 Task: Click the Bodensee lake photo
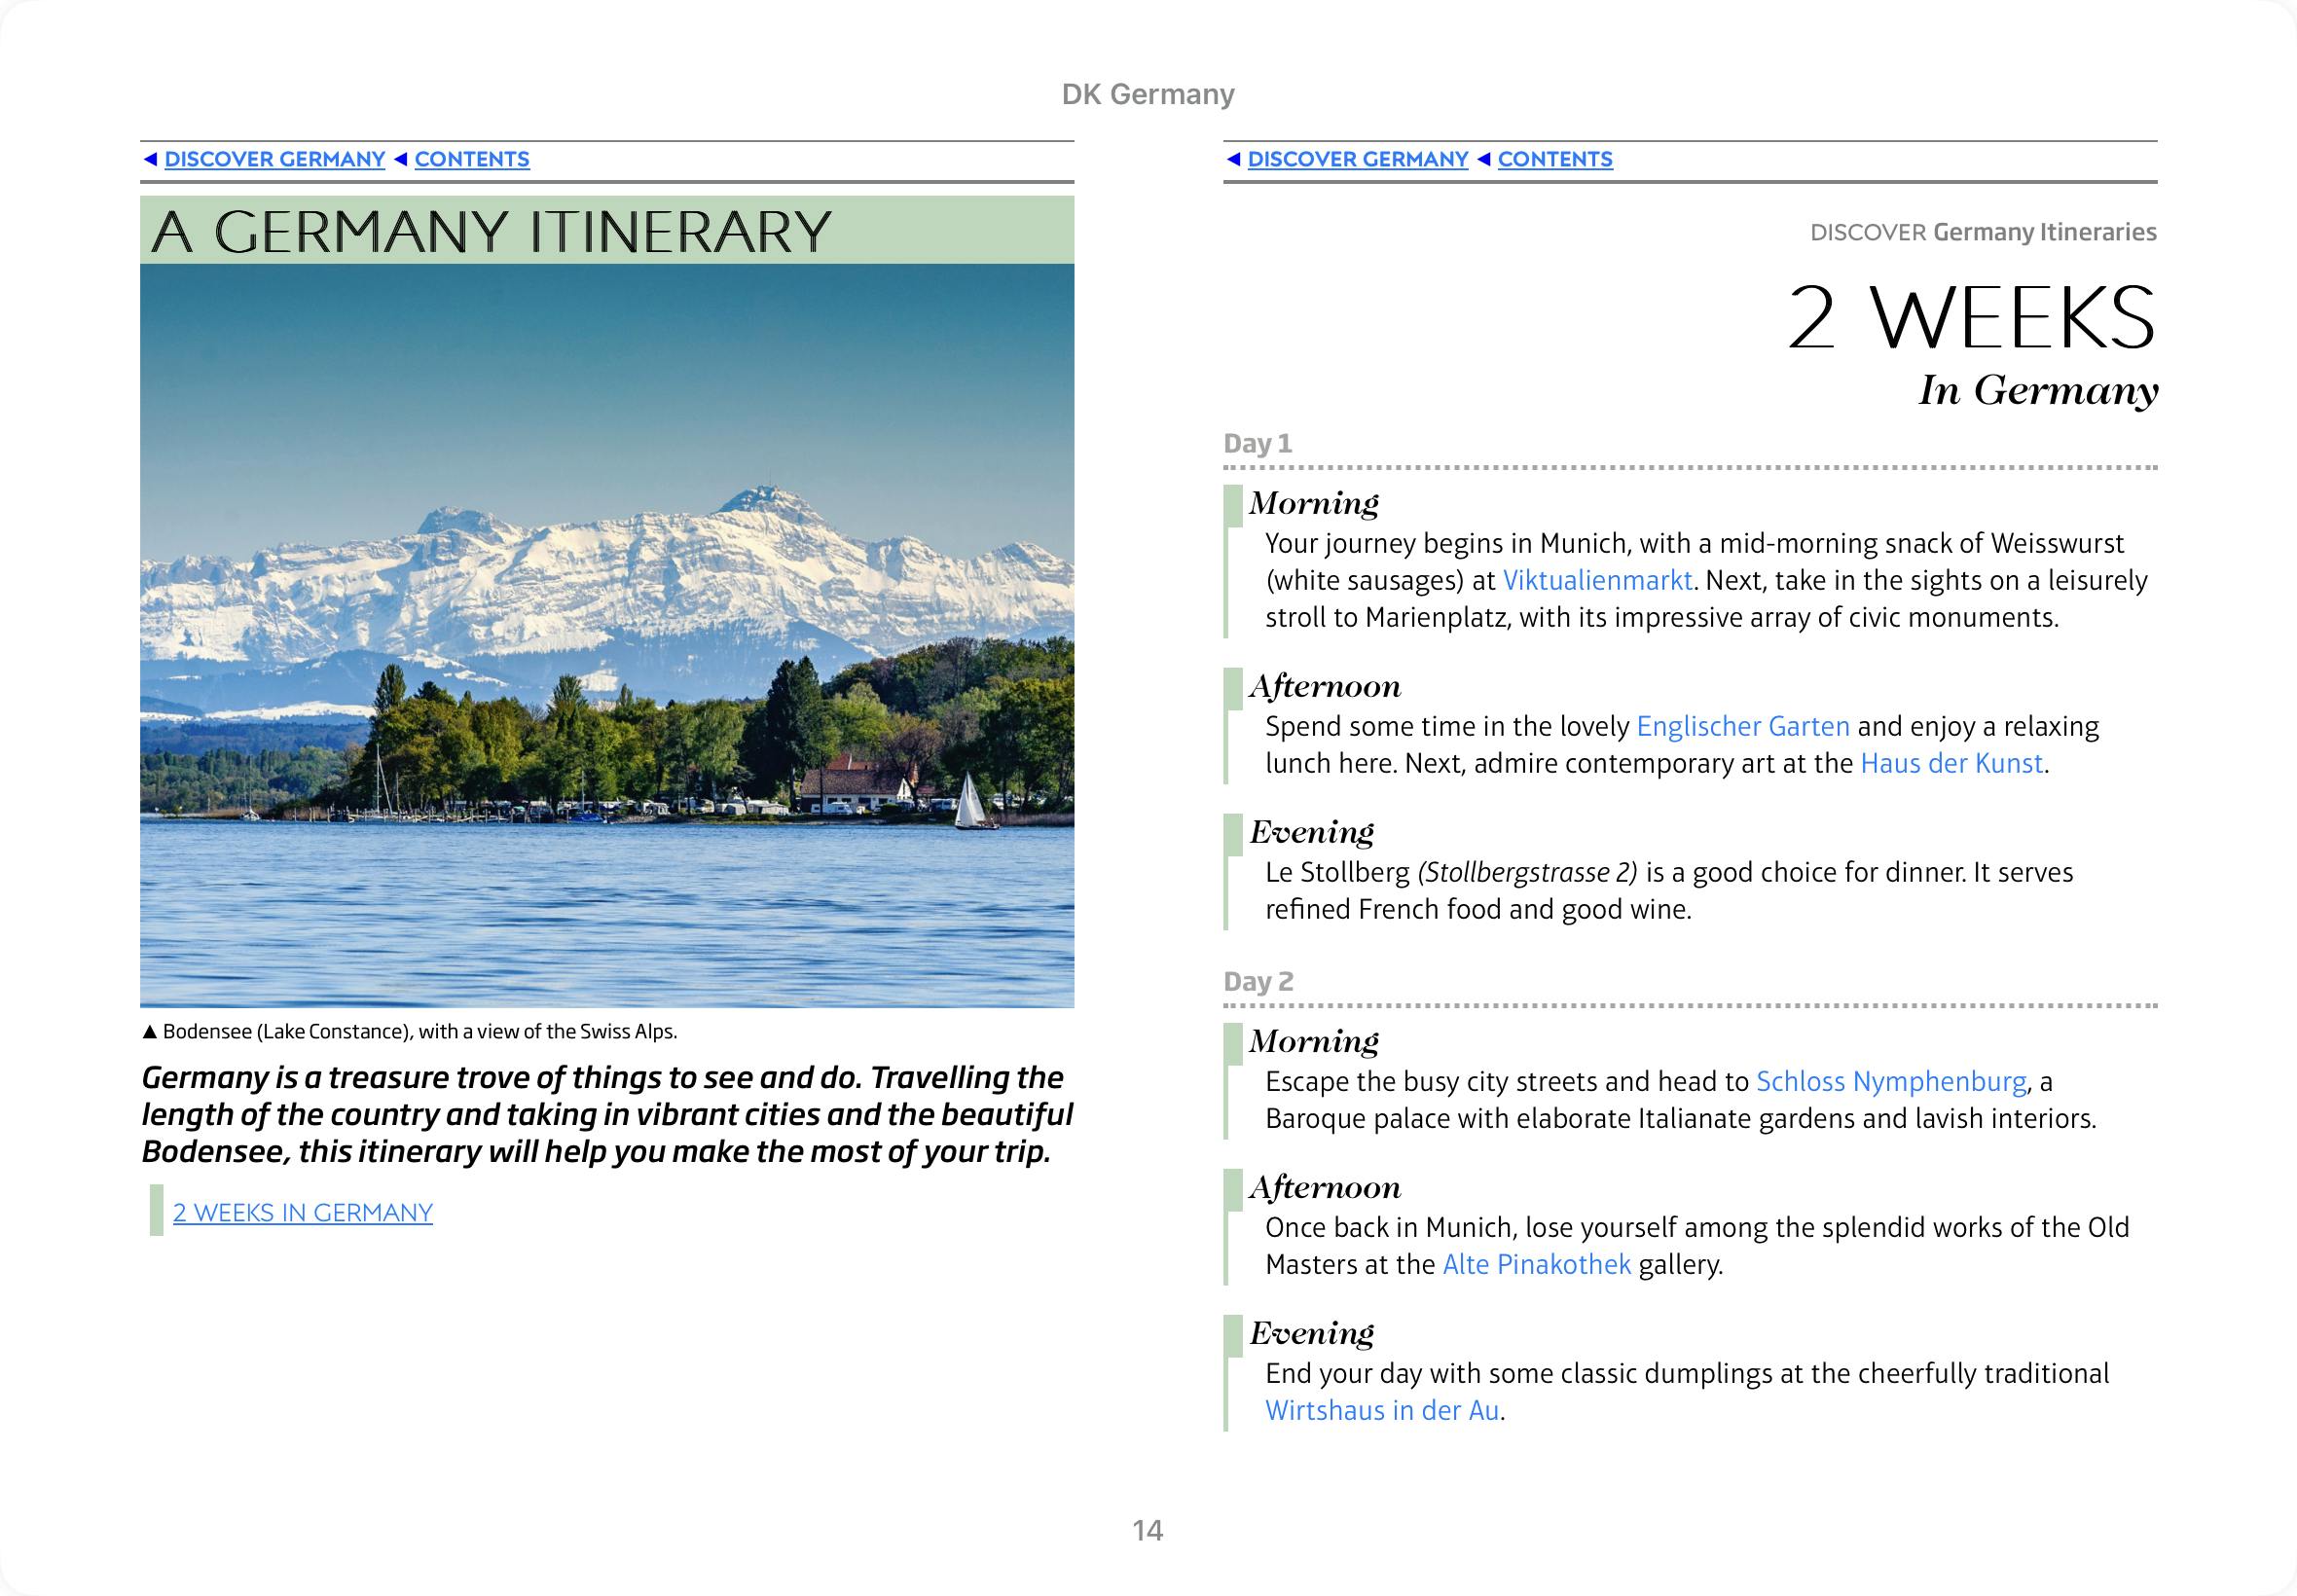point(607,635)
